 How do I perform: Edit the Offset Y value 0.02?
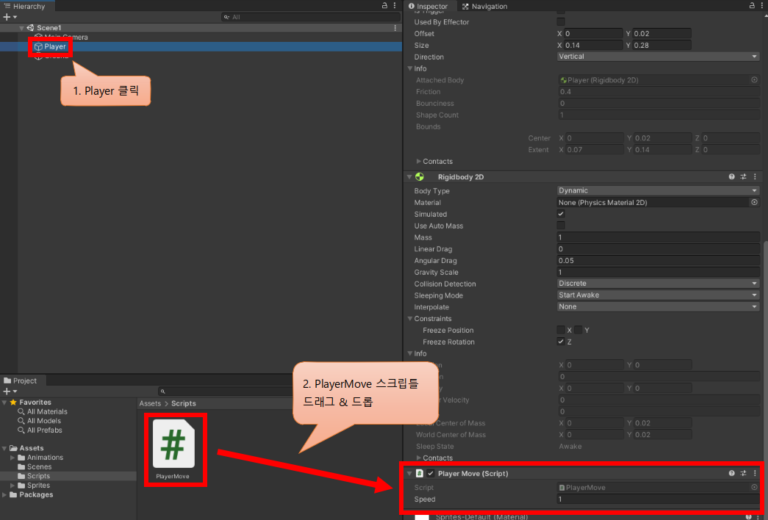pos(662,33)
